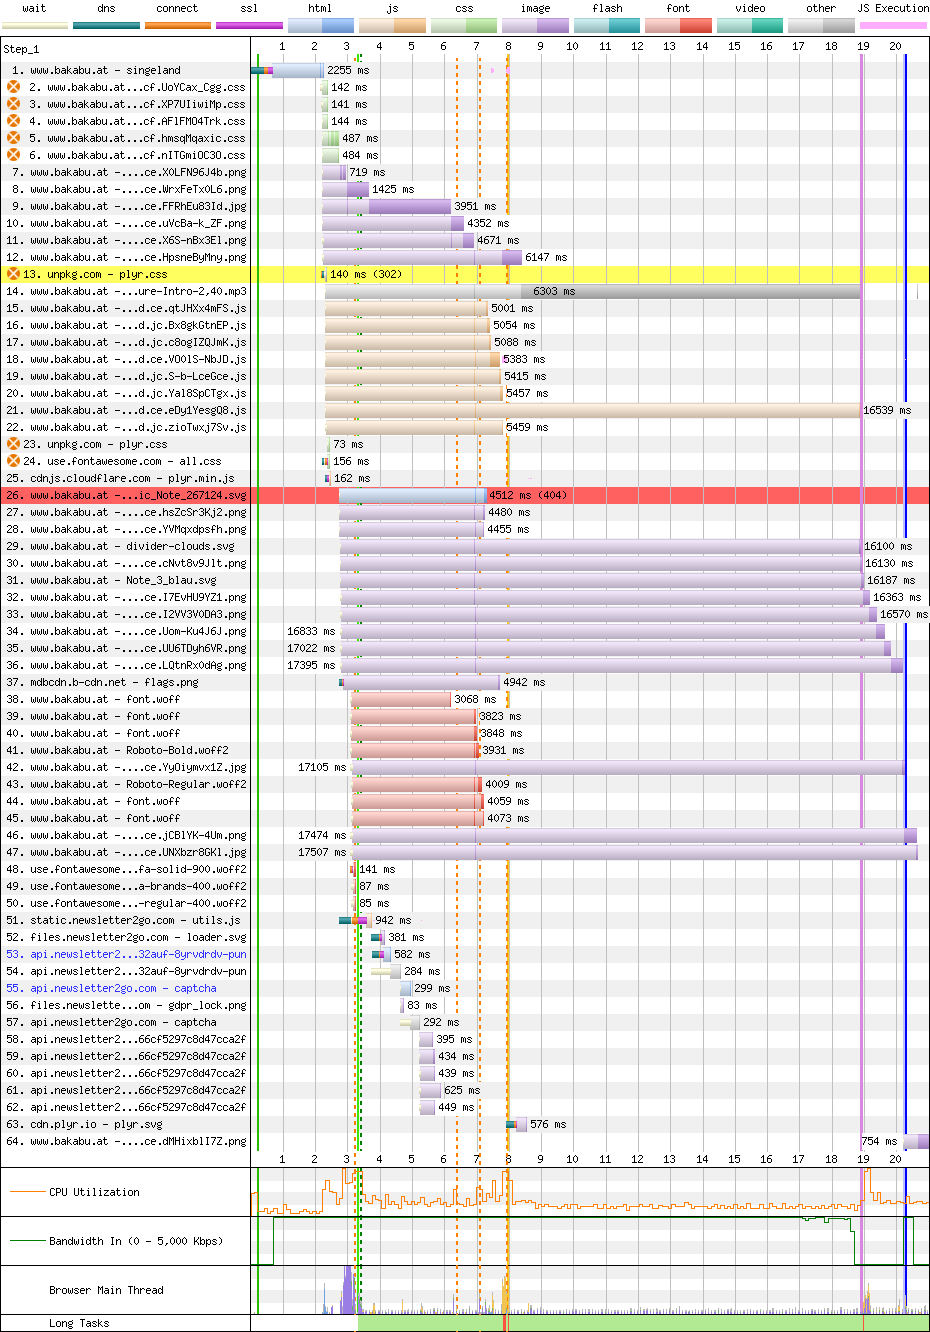Select the image legend label
930x1332 pixels.
tap(535, 8)
